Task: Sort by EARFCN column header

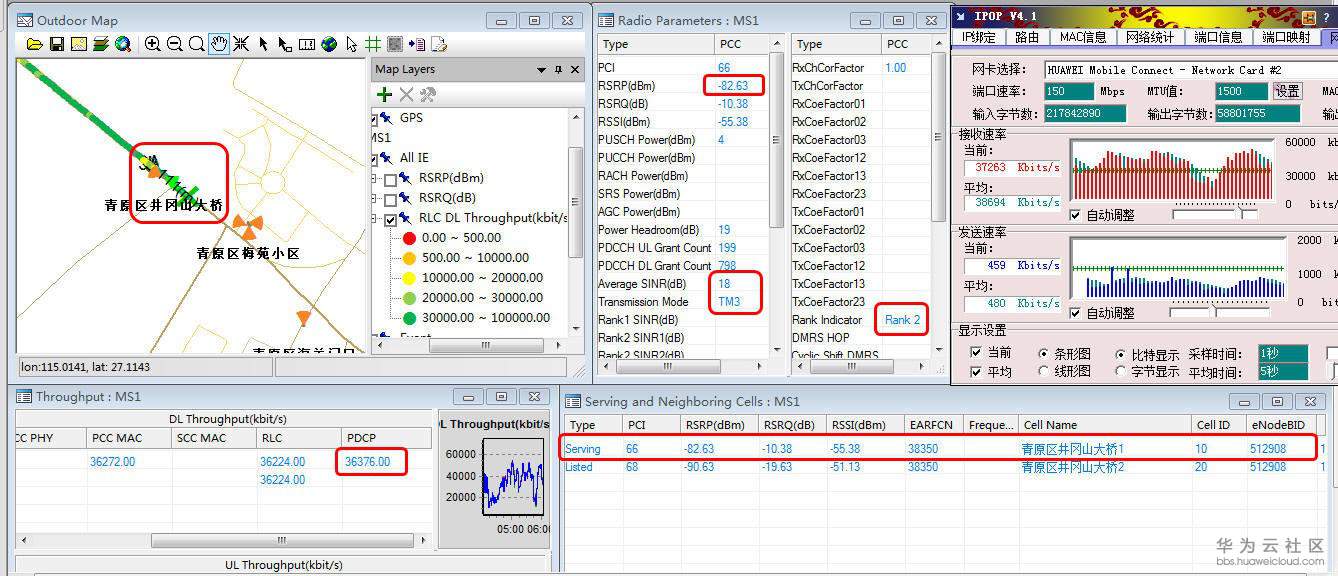Action: coord(934,425)
